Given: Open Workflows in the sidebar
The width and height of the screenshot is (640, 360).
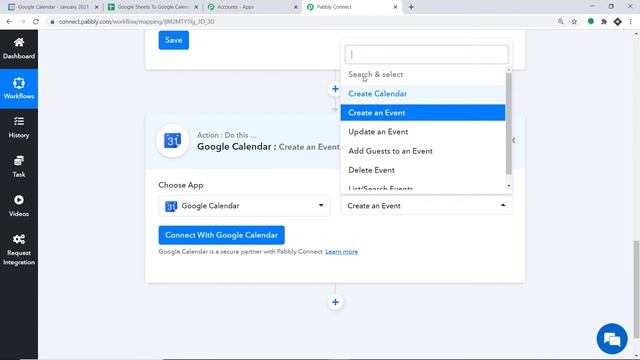Looking at the screenshot, I should tap(19, 89).
